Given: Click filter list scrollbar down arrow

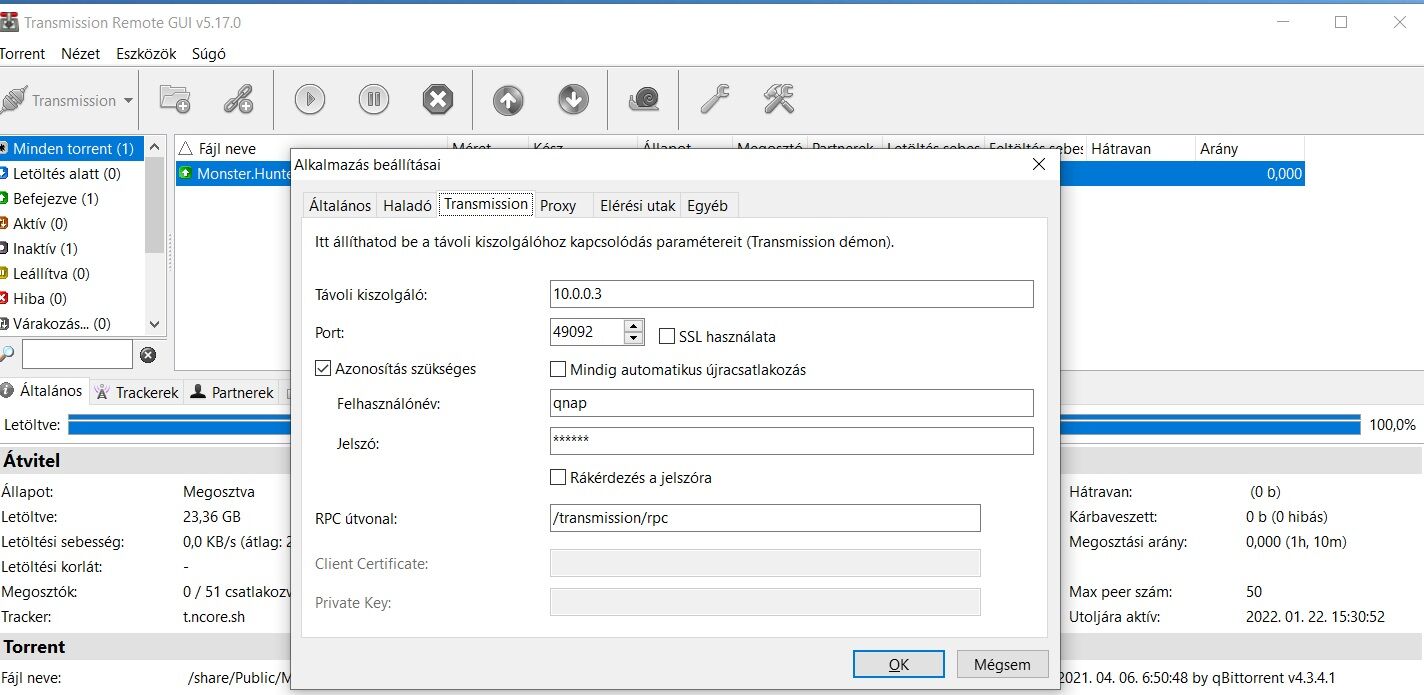Looking at the screenshot, I should 154,324.
